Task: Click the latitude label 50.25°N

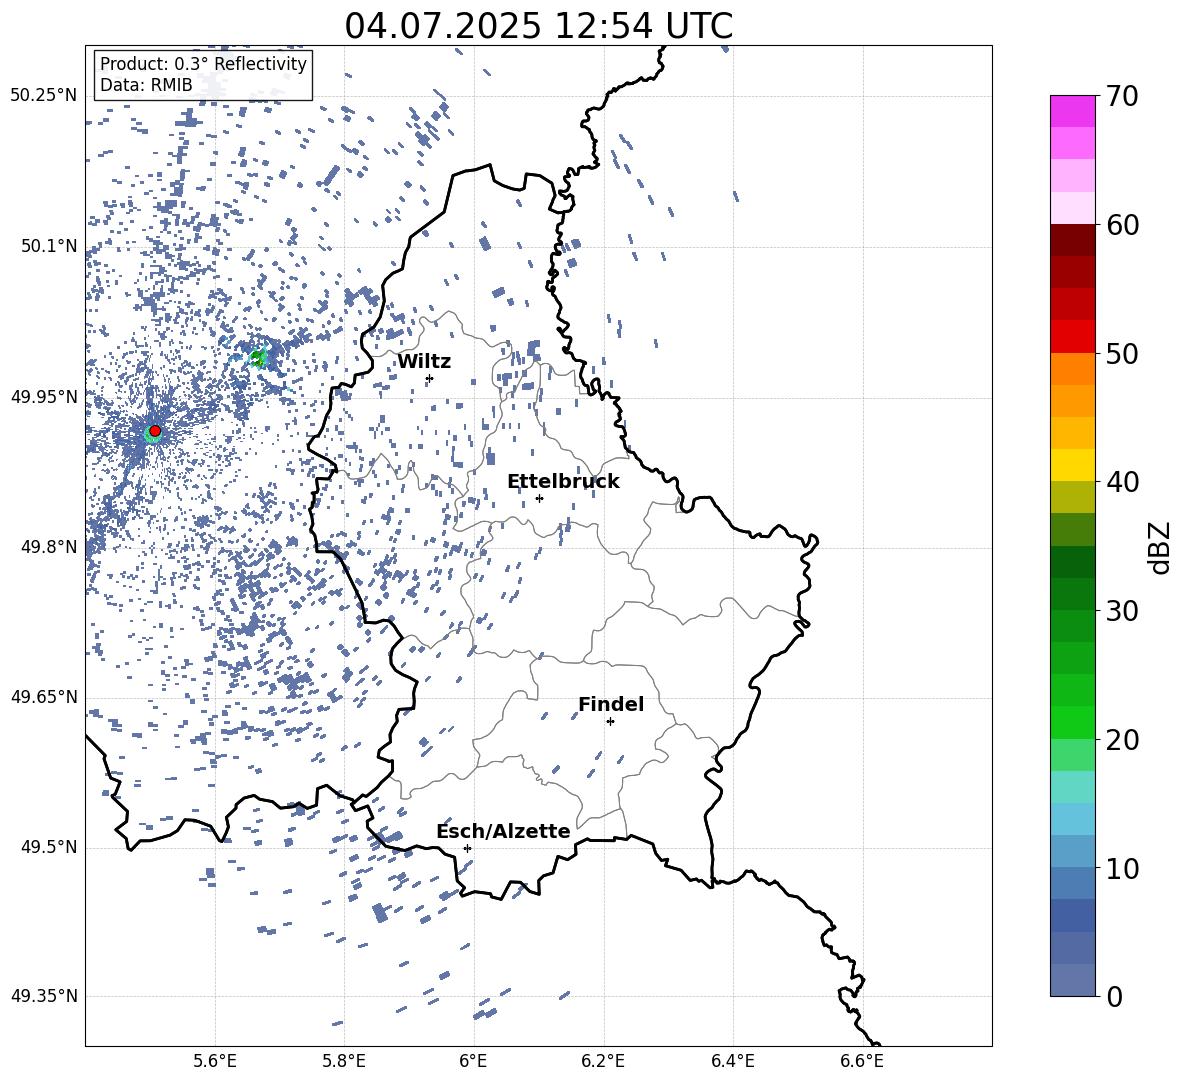Action: pyautogui.click(x=44, y=96)
